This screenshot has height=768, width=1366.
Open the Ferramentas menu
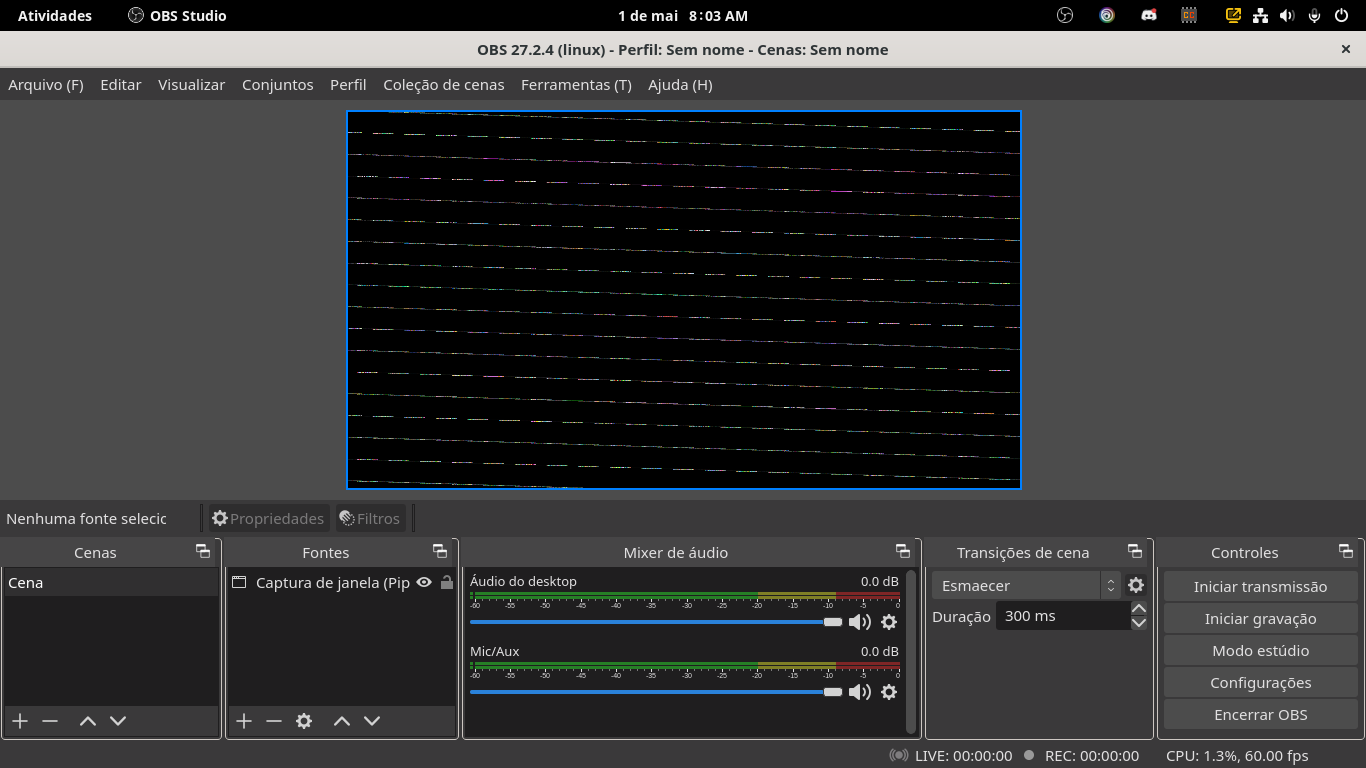576,85
